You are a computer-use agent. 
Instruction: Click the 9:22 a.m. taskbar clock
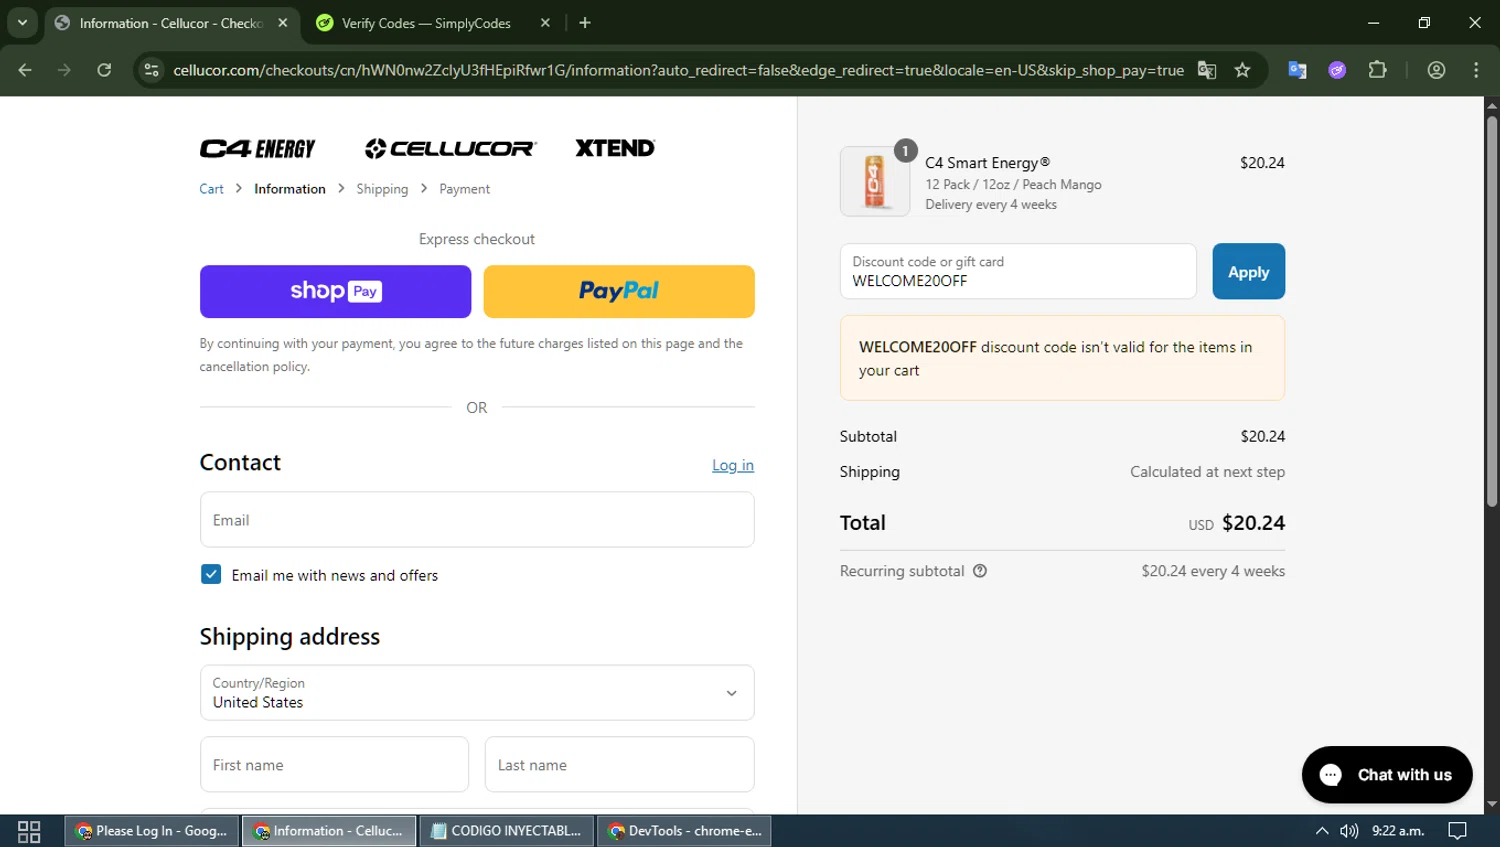(1398, 831)
